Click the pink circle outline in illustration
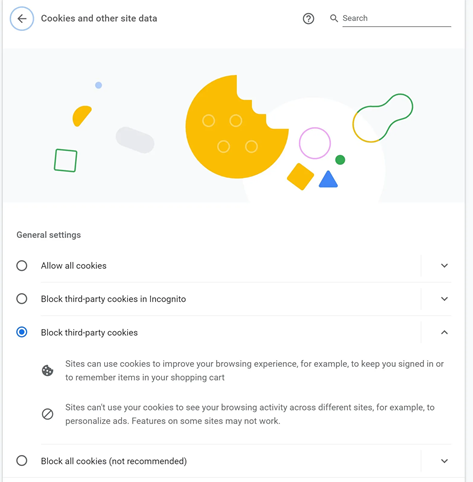Image resolution: width=473 pixels, height=482 pixels. 315,143
